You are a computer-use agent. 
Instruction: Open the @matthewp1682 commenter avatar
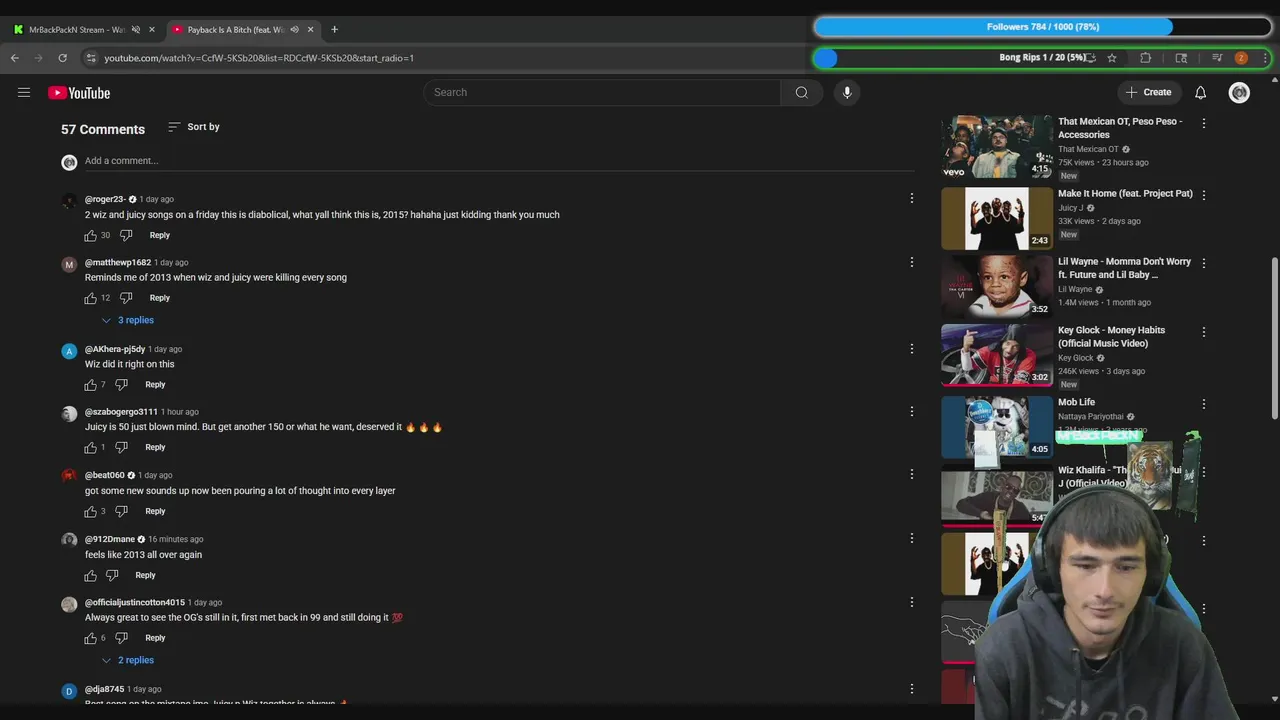click(69, 264)
